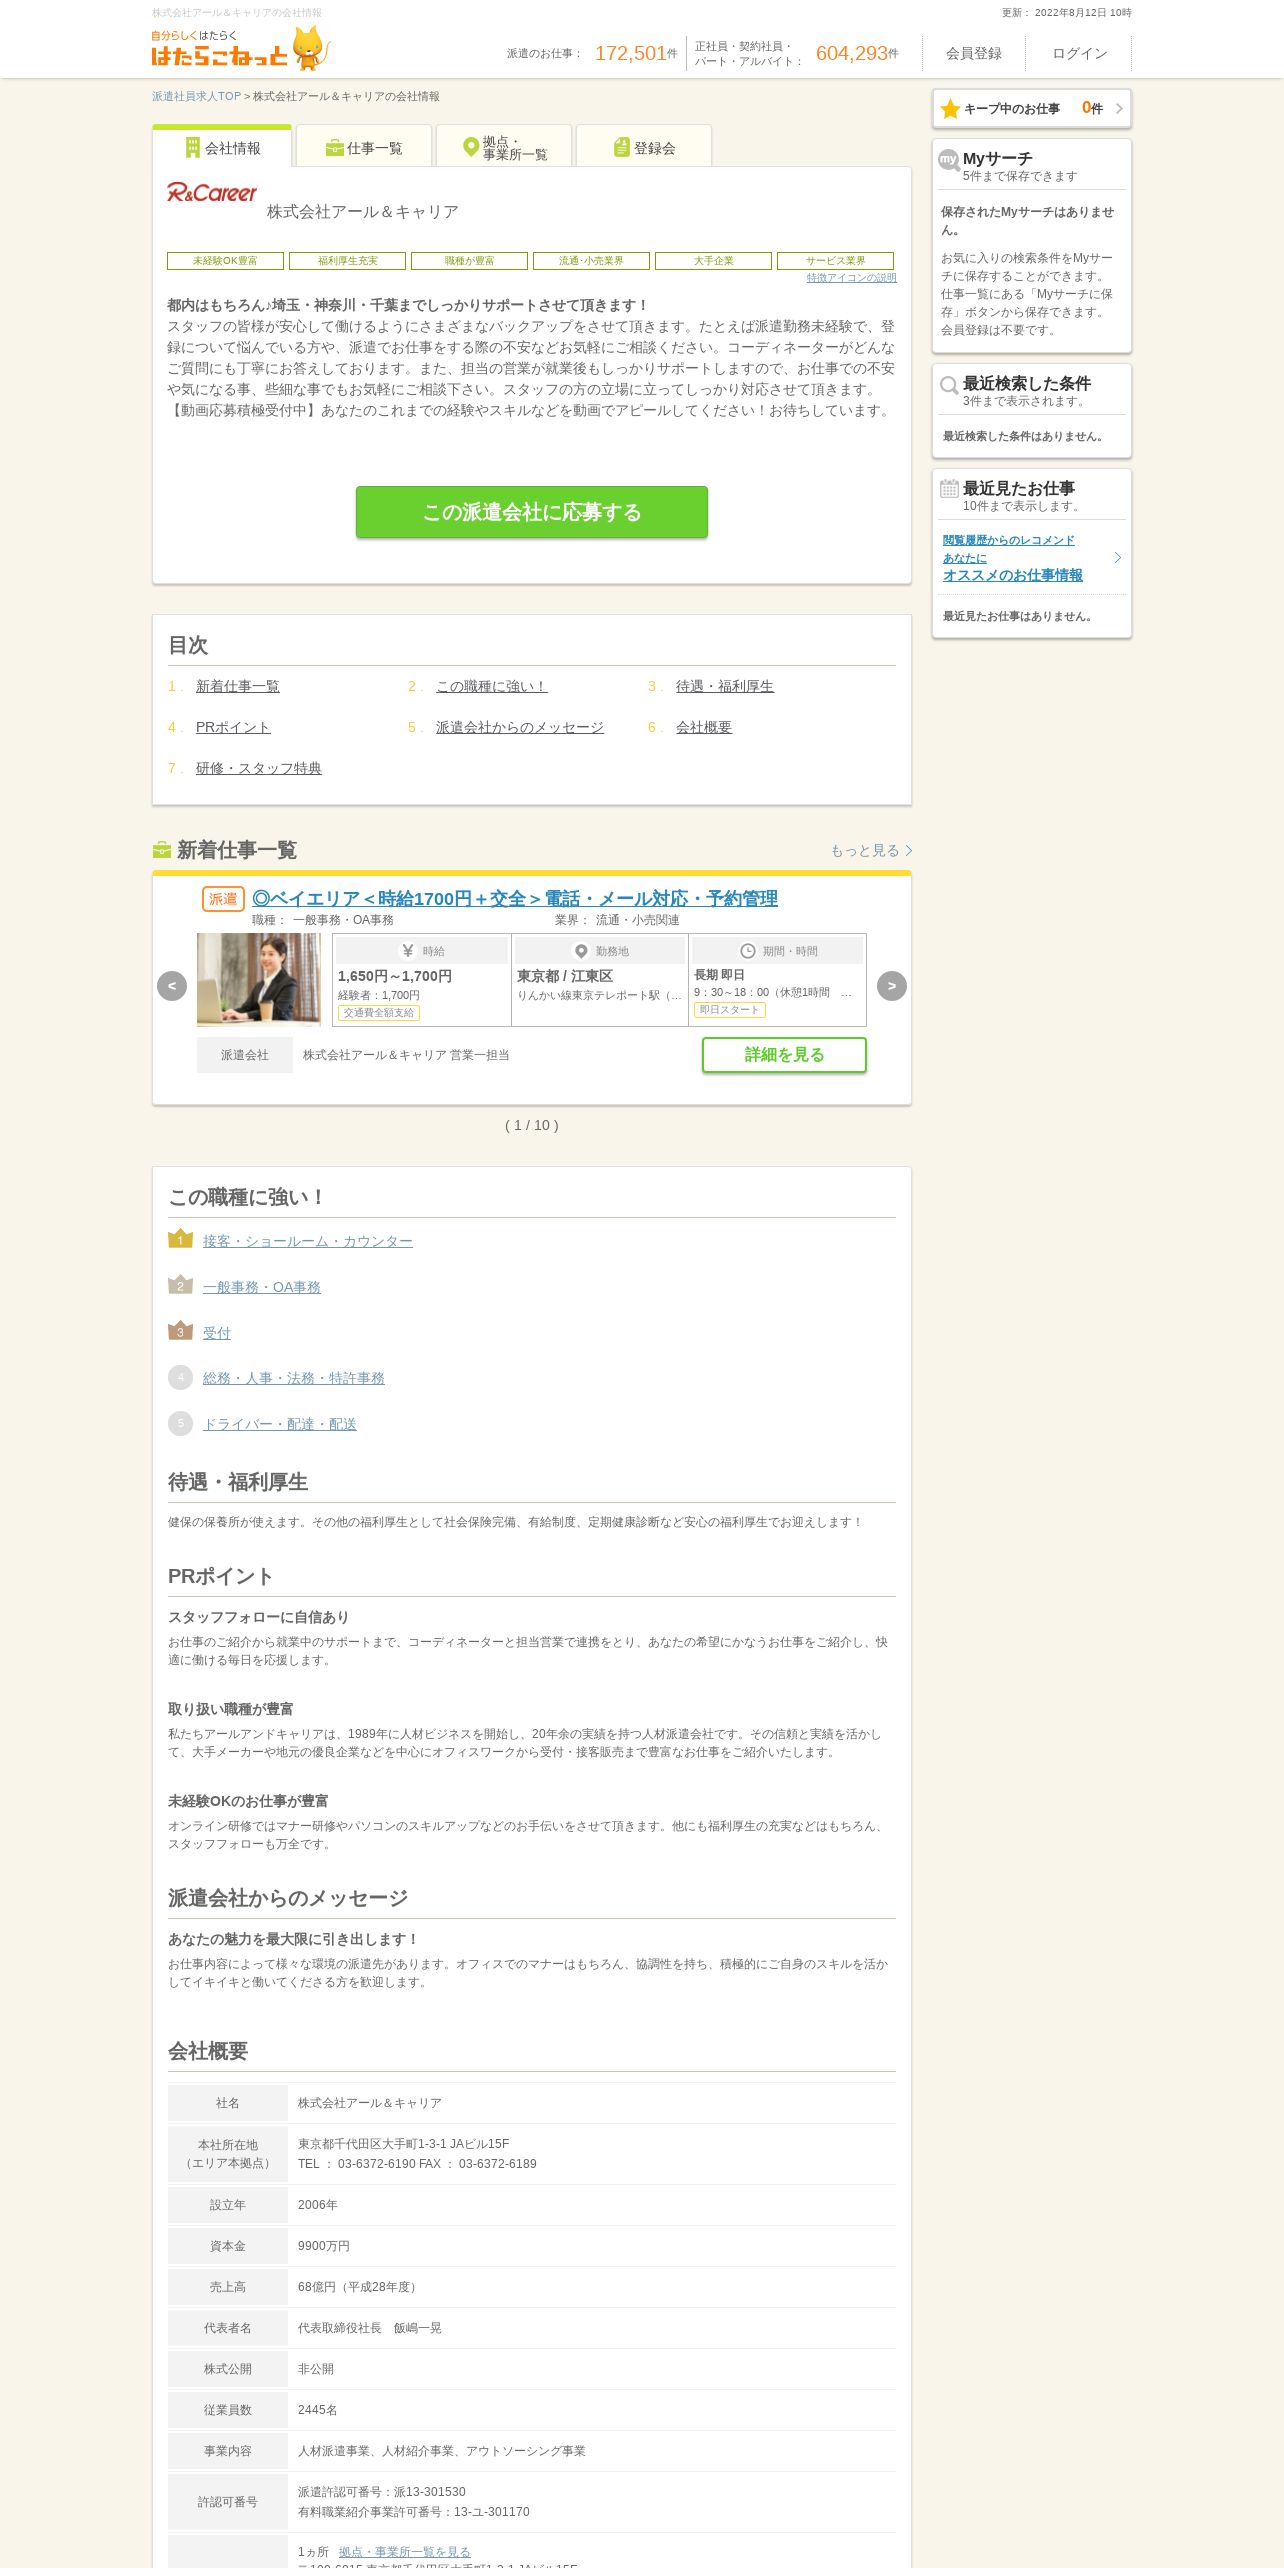Click the grey rank 4 circle icon
Image resolution: width=1284 pixels, height=2568 pixels.
(x=180, y=1377)
